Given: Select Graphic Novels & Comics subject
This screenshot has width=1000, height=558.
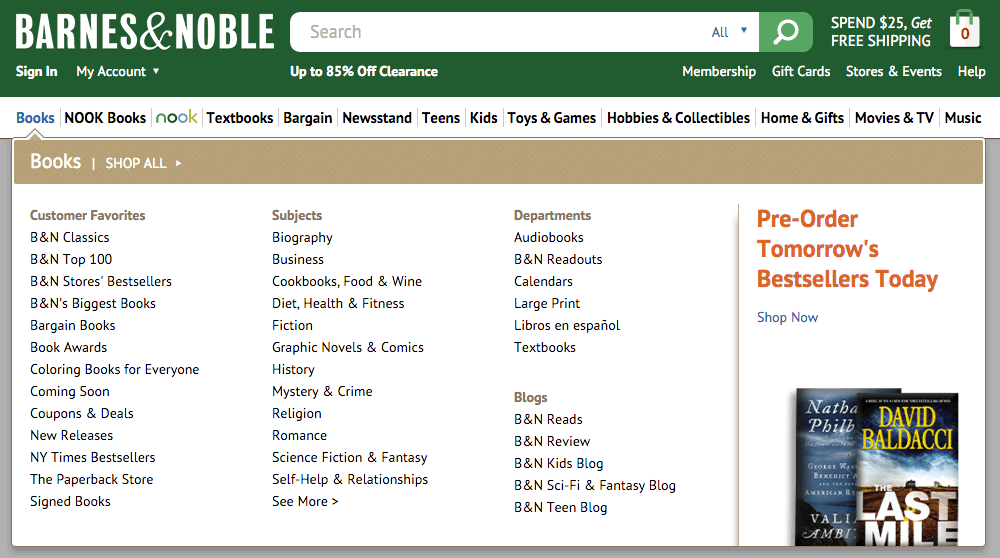Looking at the screenshot, I should coord(348,347).
